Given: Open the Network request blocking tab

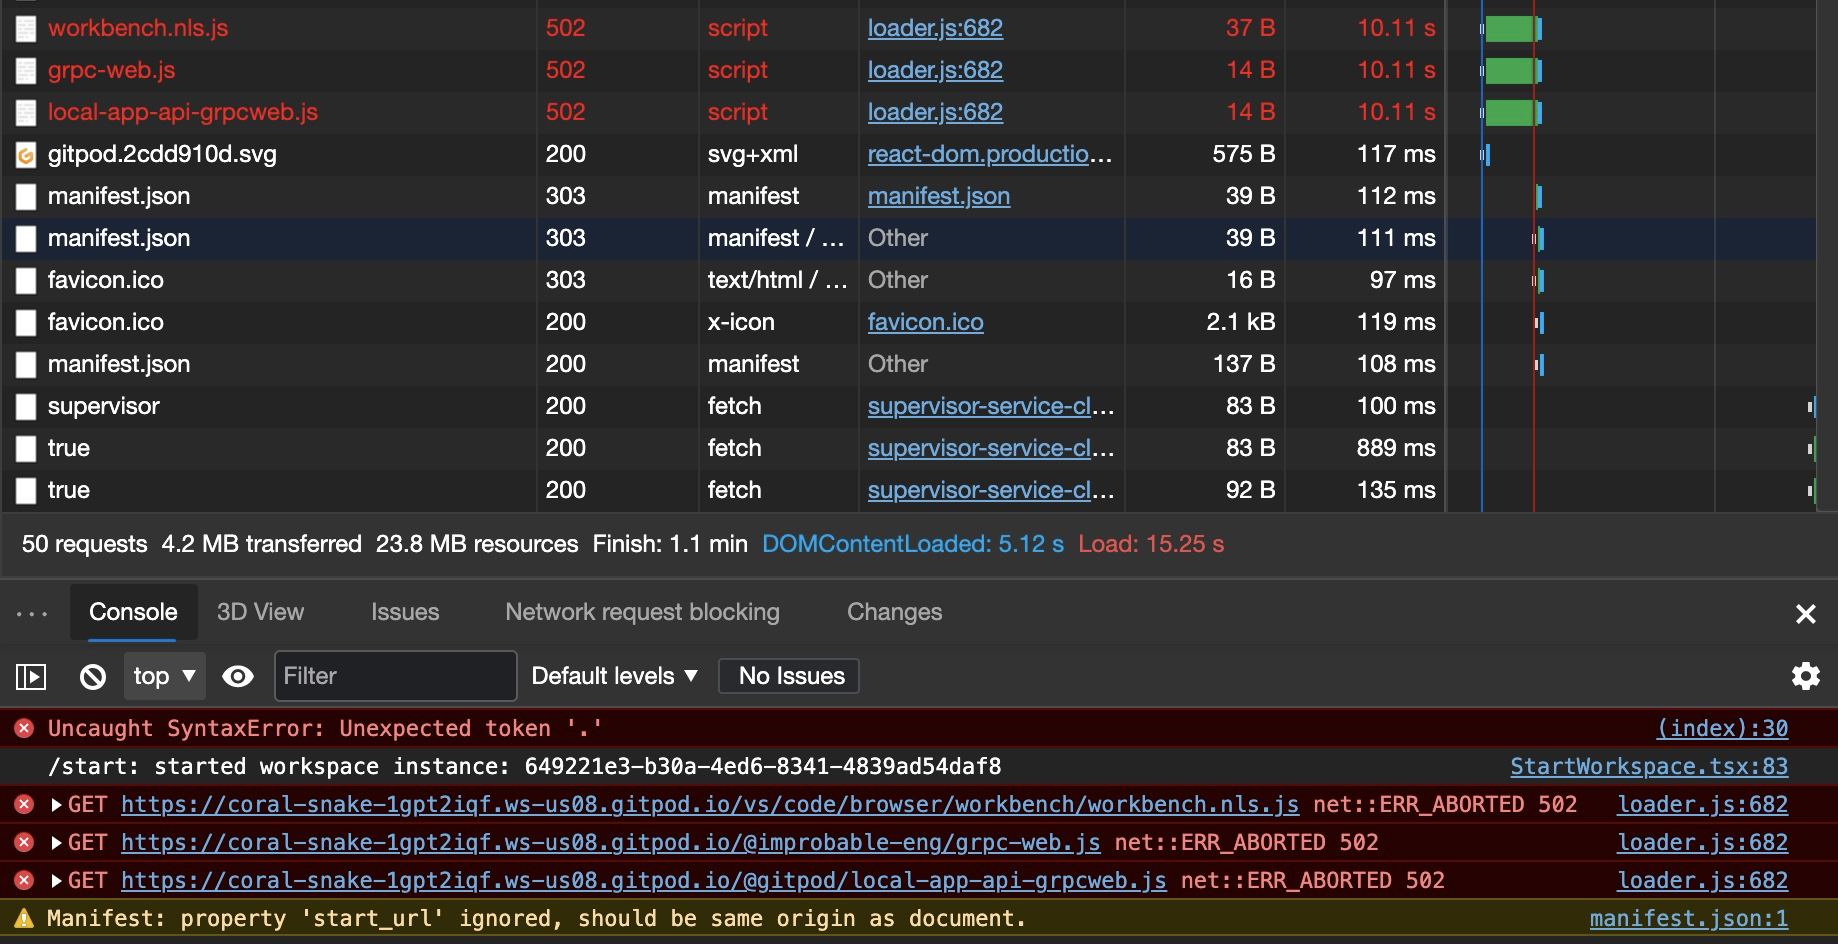Looking at the screenshot, I should tap(643, 612).
